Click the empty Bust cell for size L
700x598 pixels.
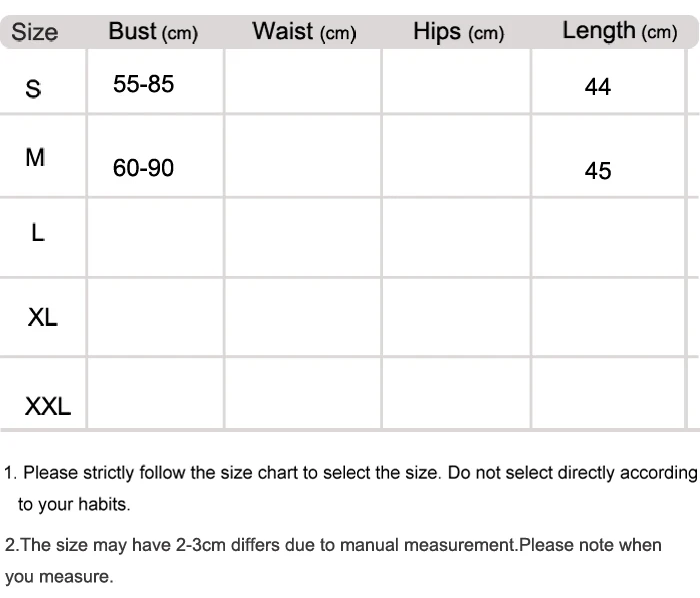(155, 237)
